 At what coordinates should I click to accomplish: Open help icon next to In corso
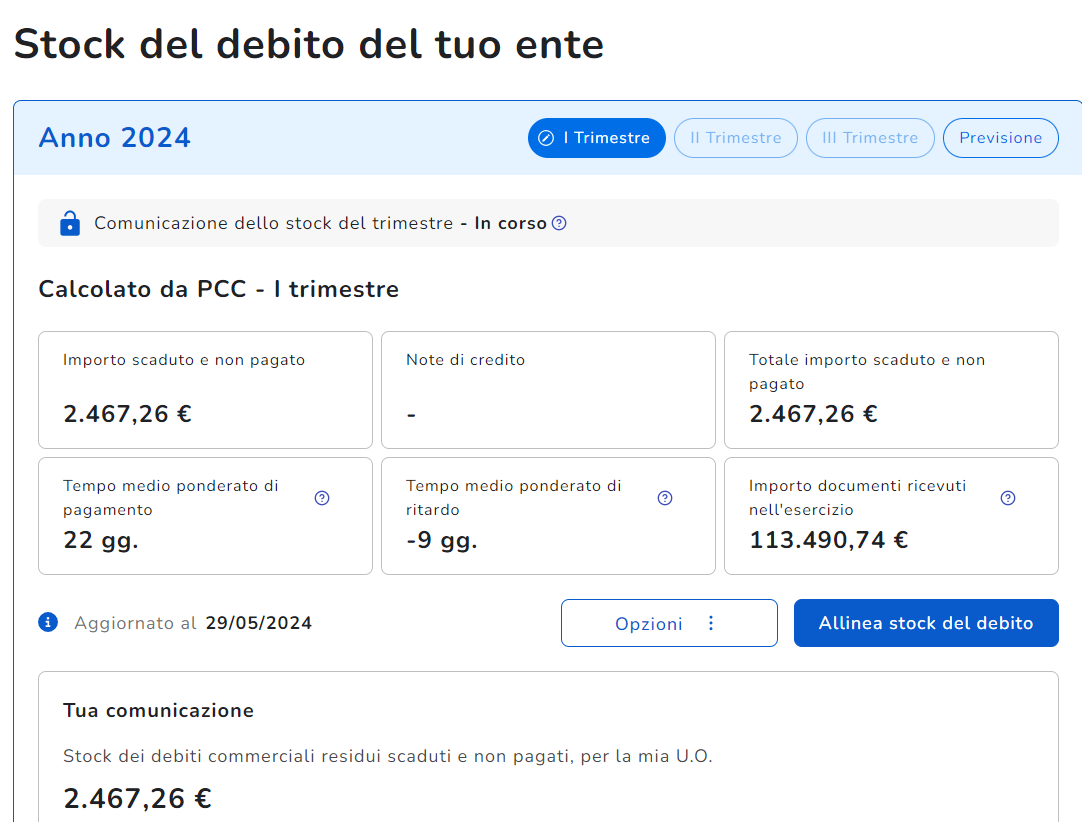(x=559, y=223)
